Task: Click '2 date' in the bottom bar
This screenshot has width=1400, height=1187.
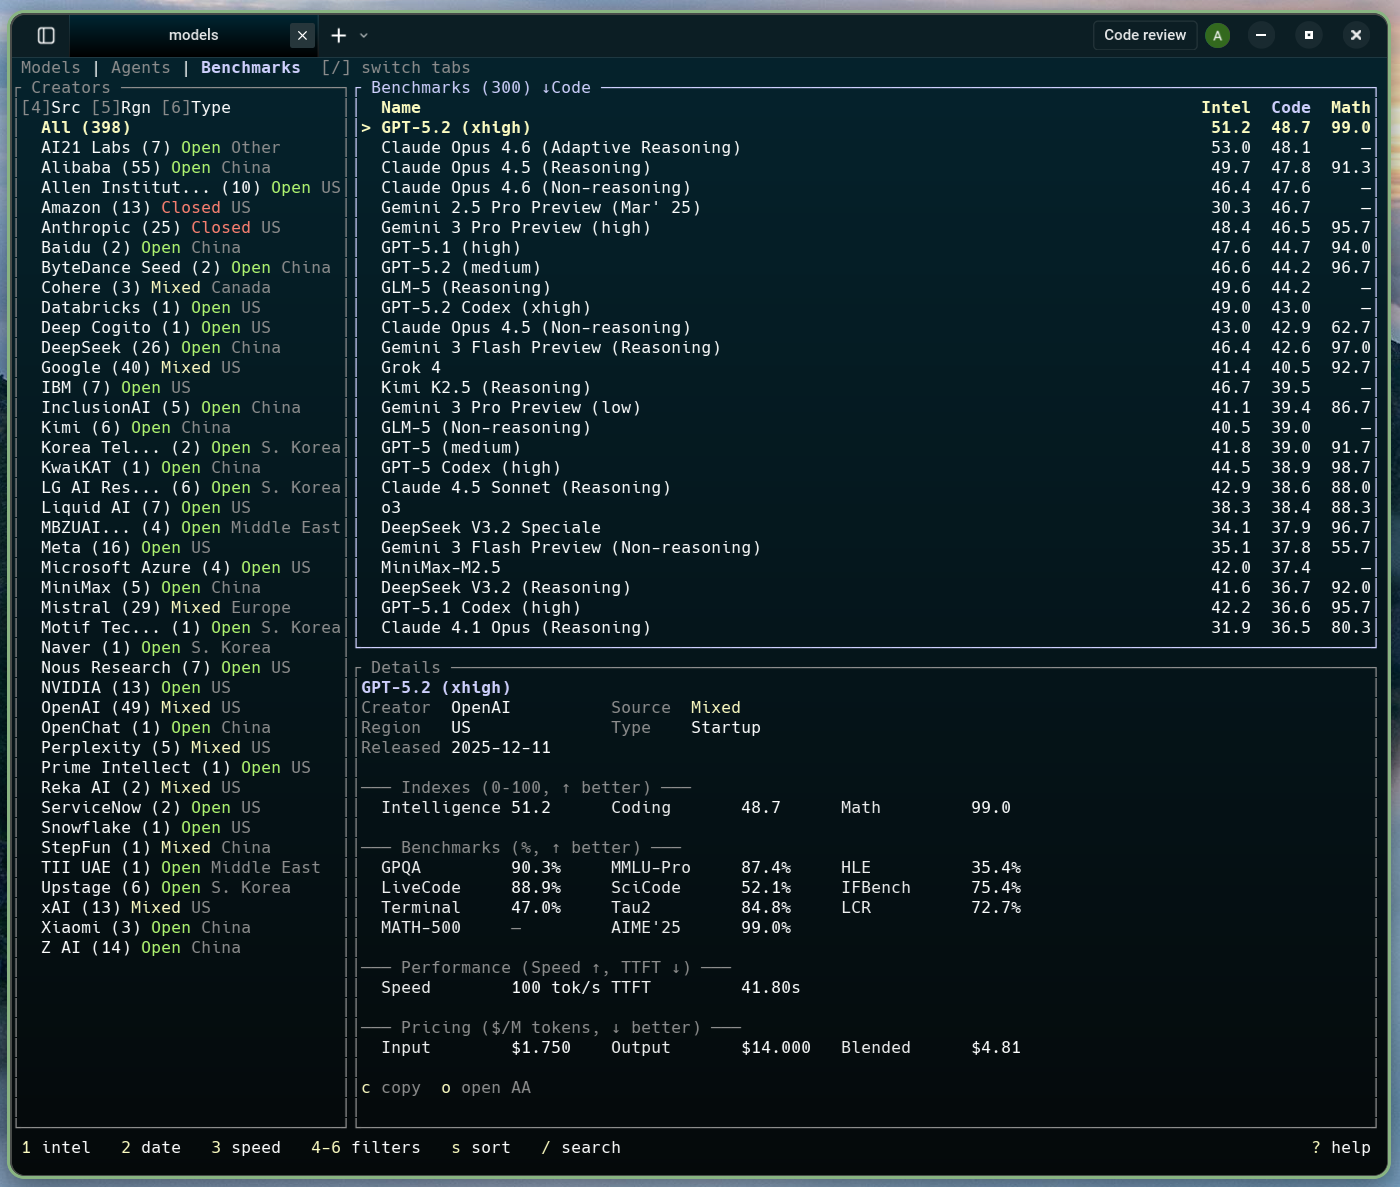Action: (151, 1147)
